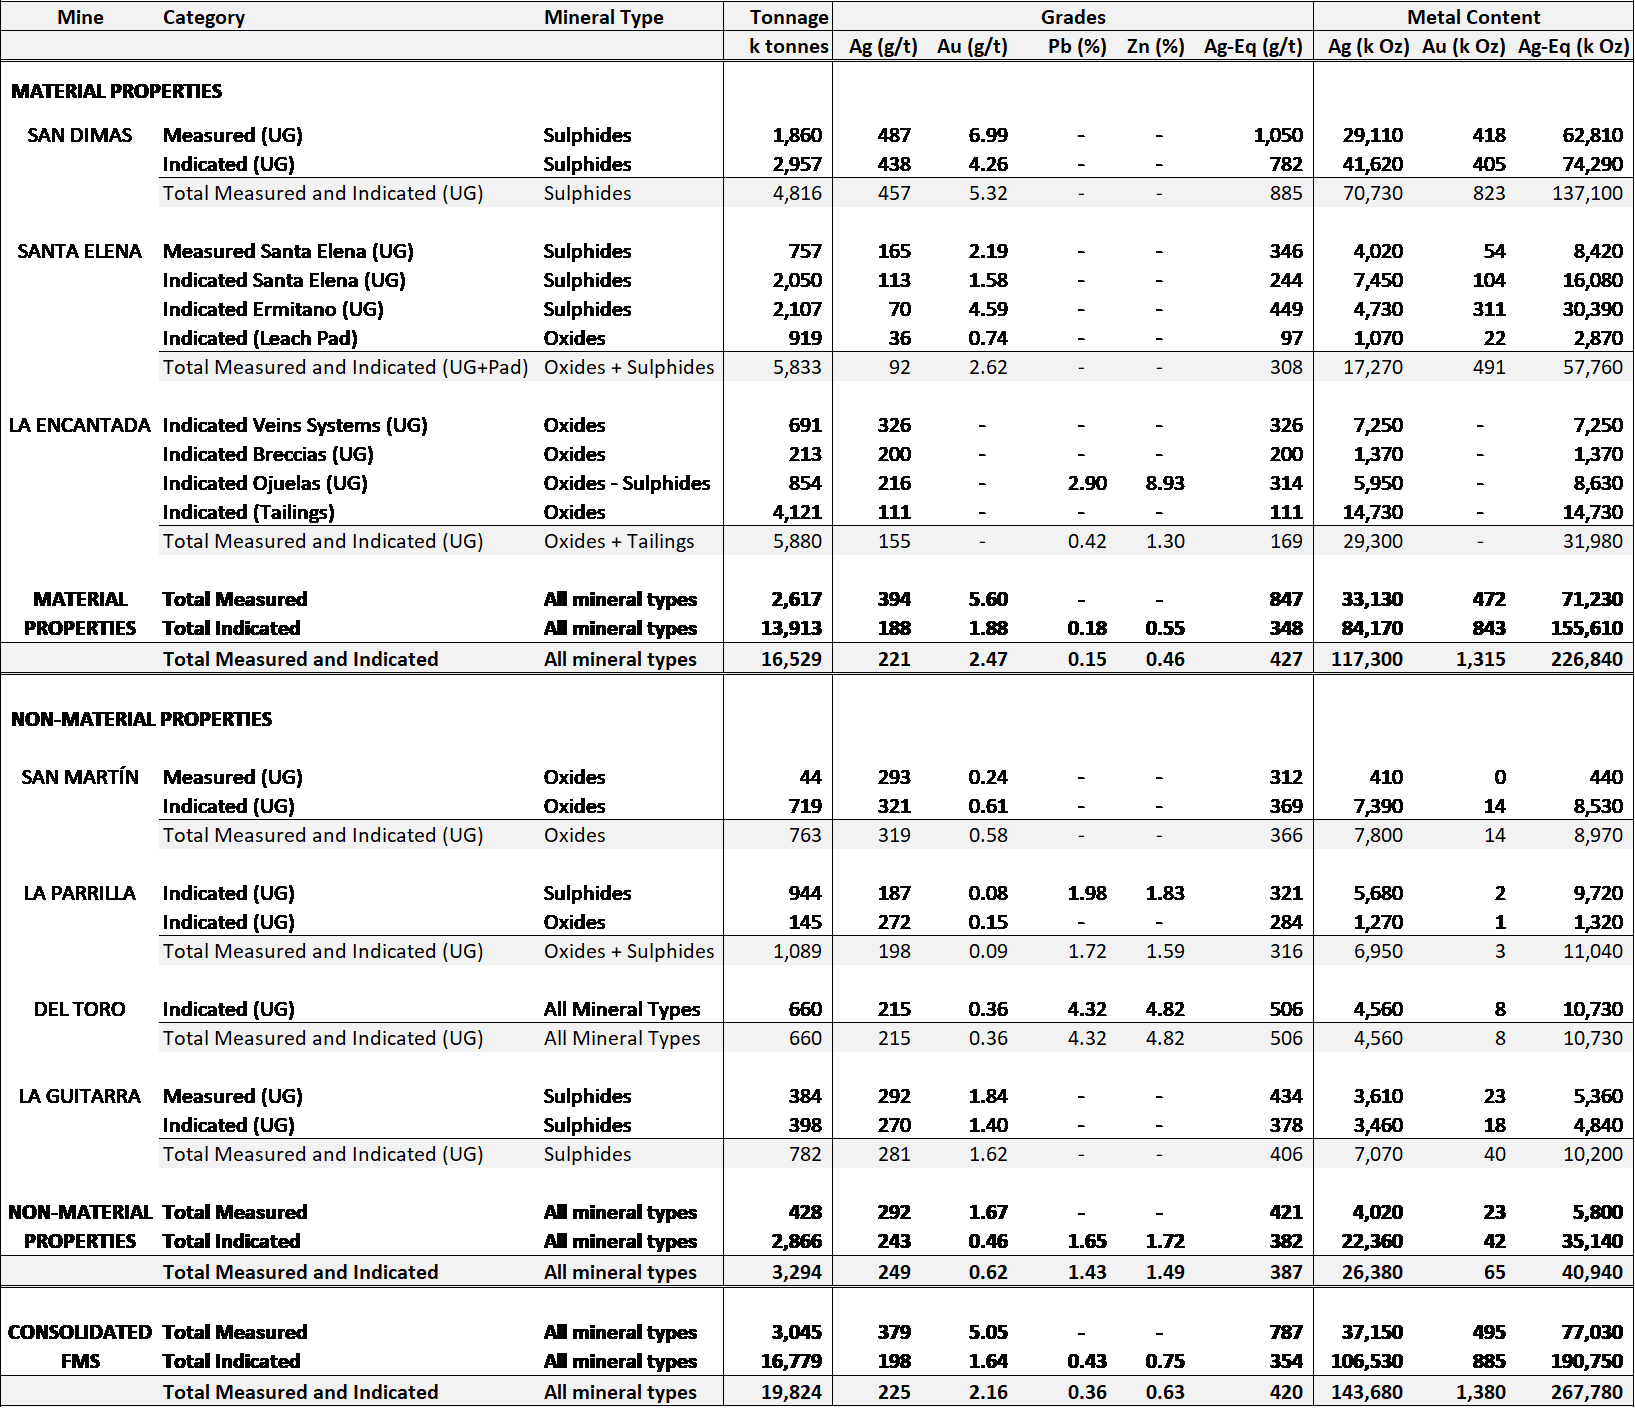Click the SAN MARTÍN mine label

pos(80,777)
